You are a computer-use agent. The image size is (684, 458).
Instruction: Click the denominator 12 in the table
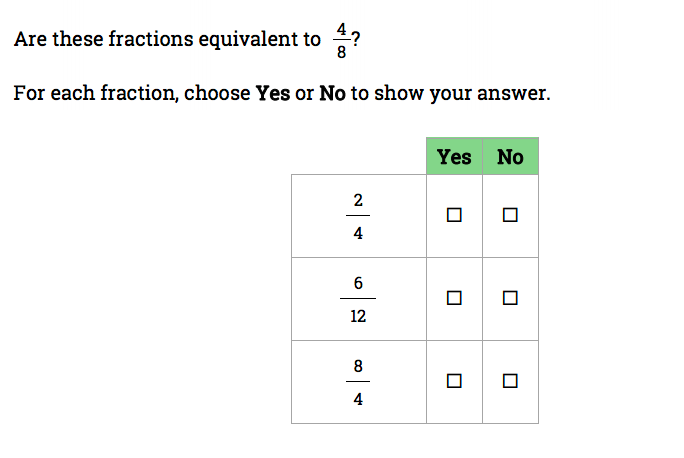click(358, 316)
